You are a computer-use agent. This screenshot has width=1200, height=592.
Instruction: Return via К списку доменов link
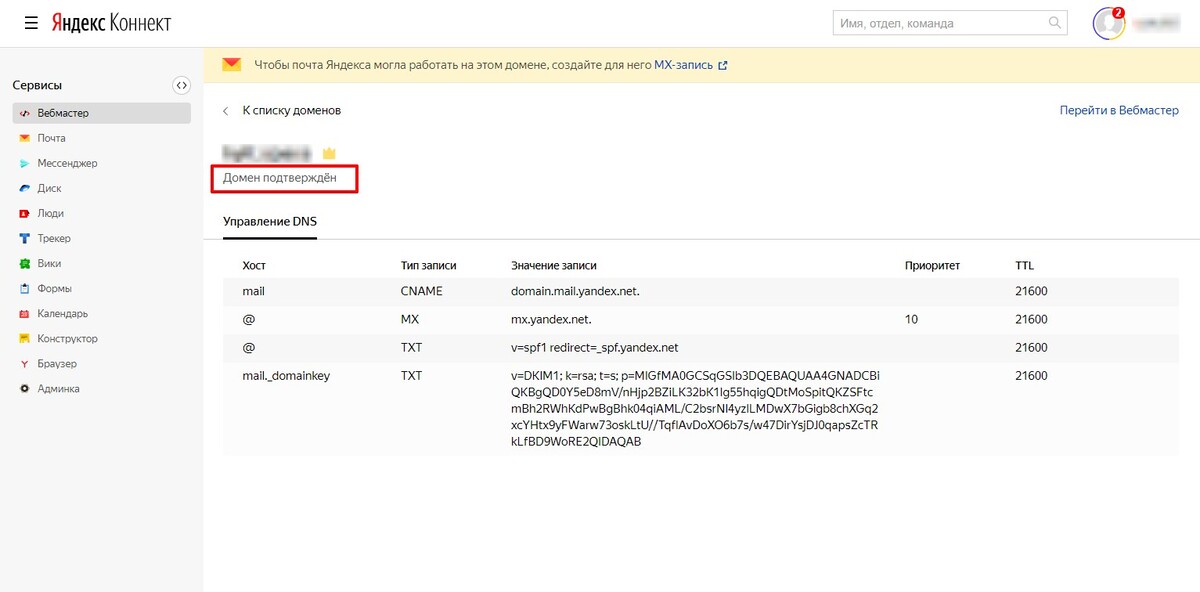click(x=292, y=110)
